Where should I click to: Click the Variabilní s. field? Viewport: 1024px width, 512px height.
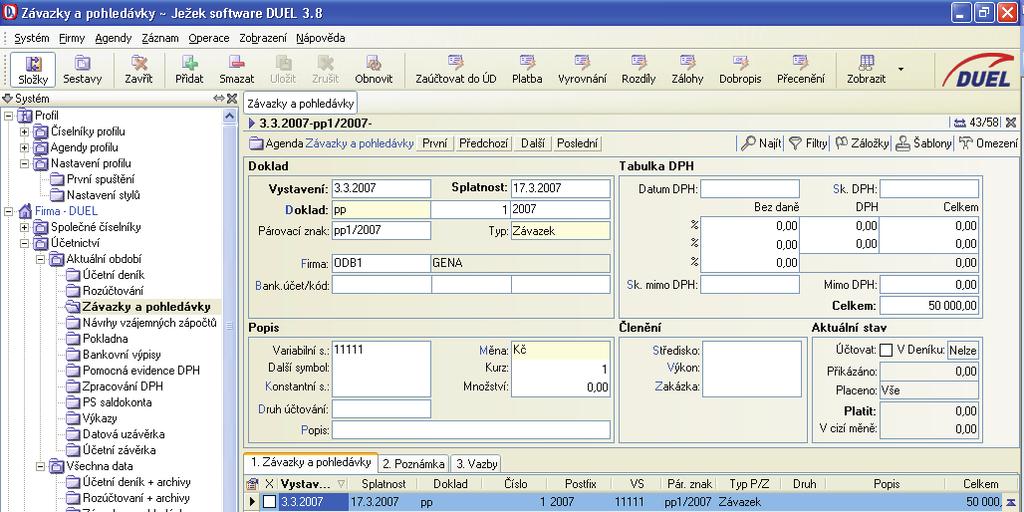tap(381, 349)
